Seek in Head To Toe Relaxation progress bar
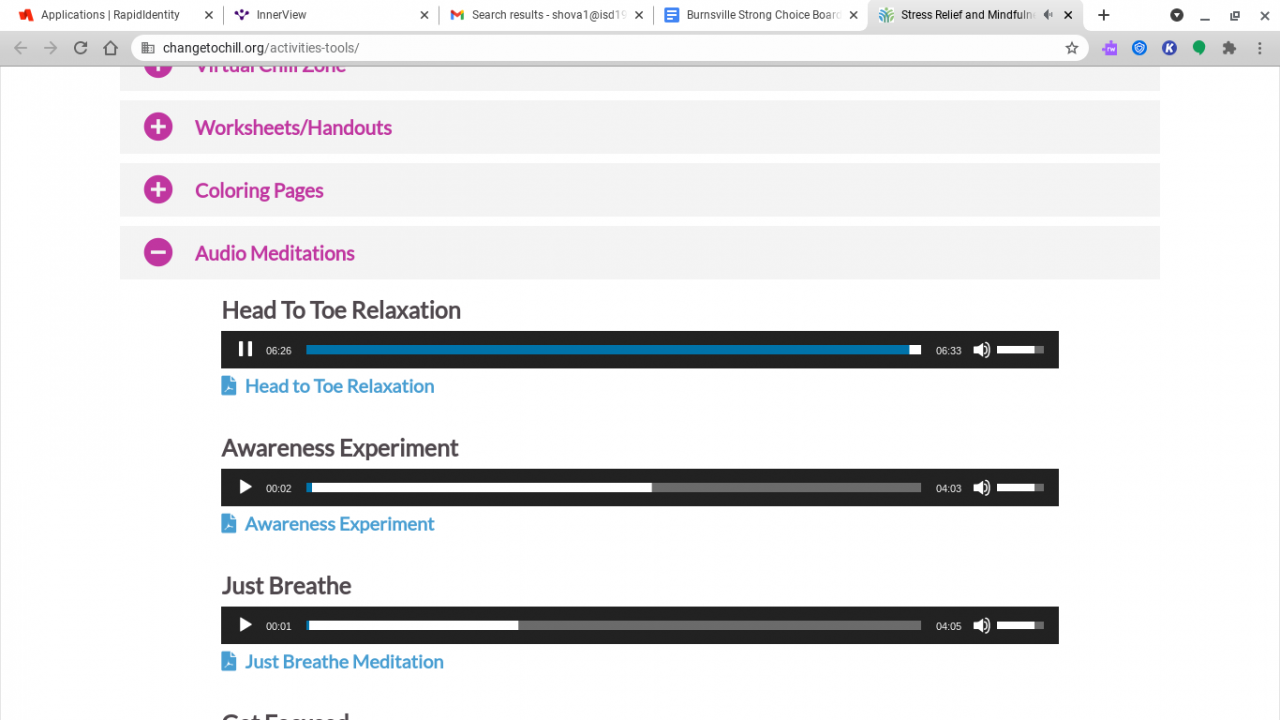The height and width of the screenshot is (720, 1280). coord(613,349)
